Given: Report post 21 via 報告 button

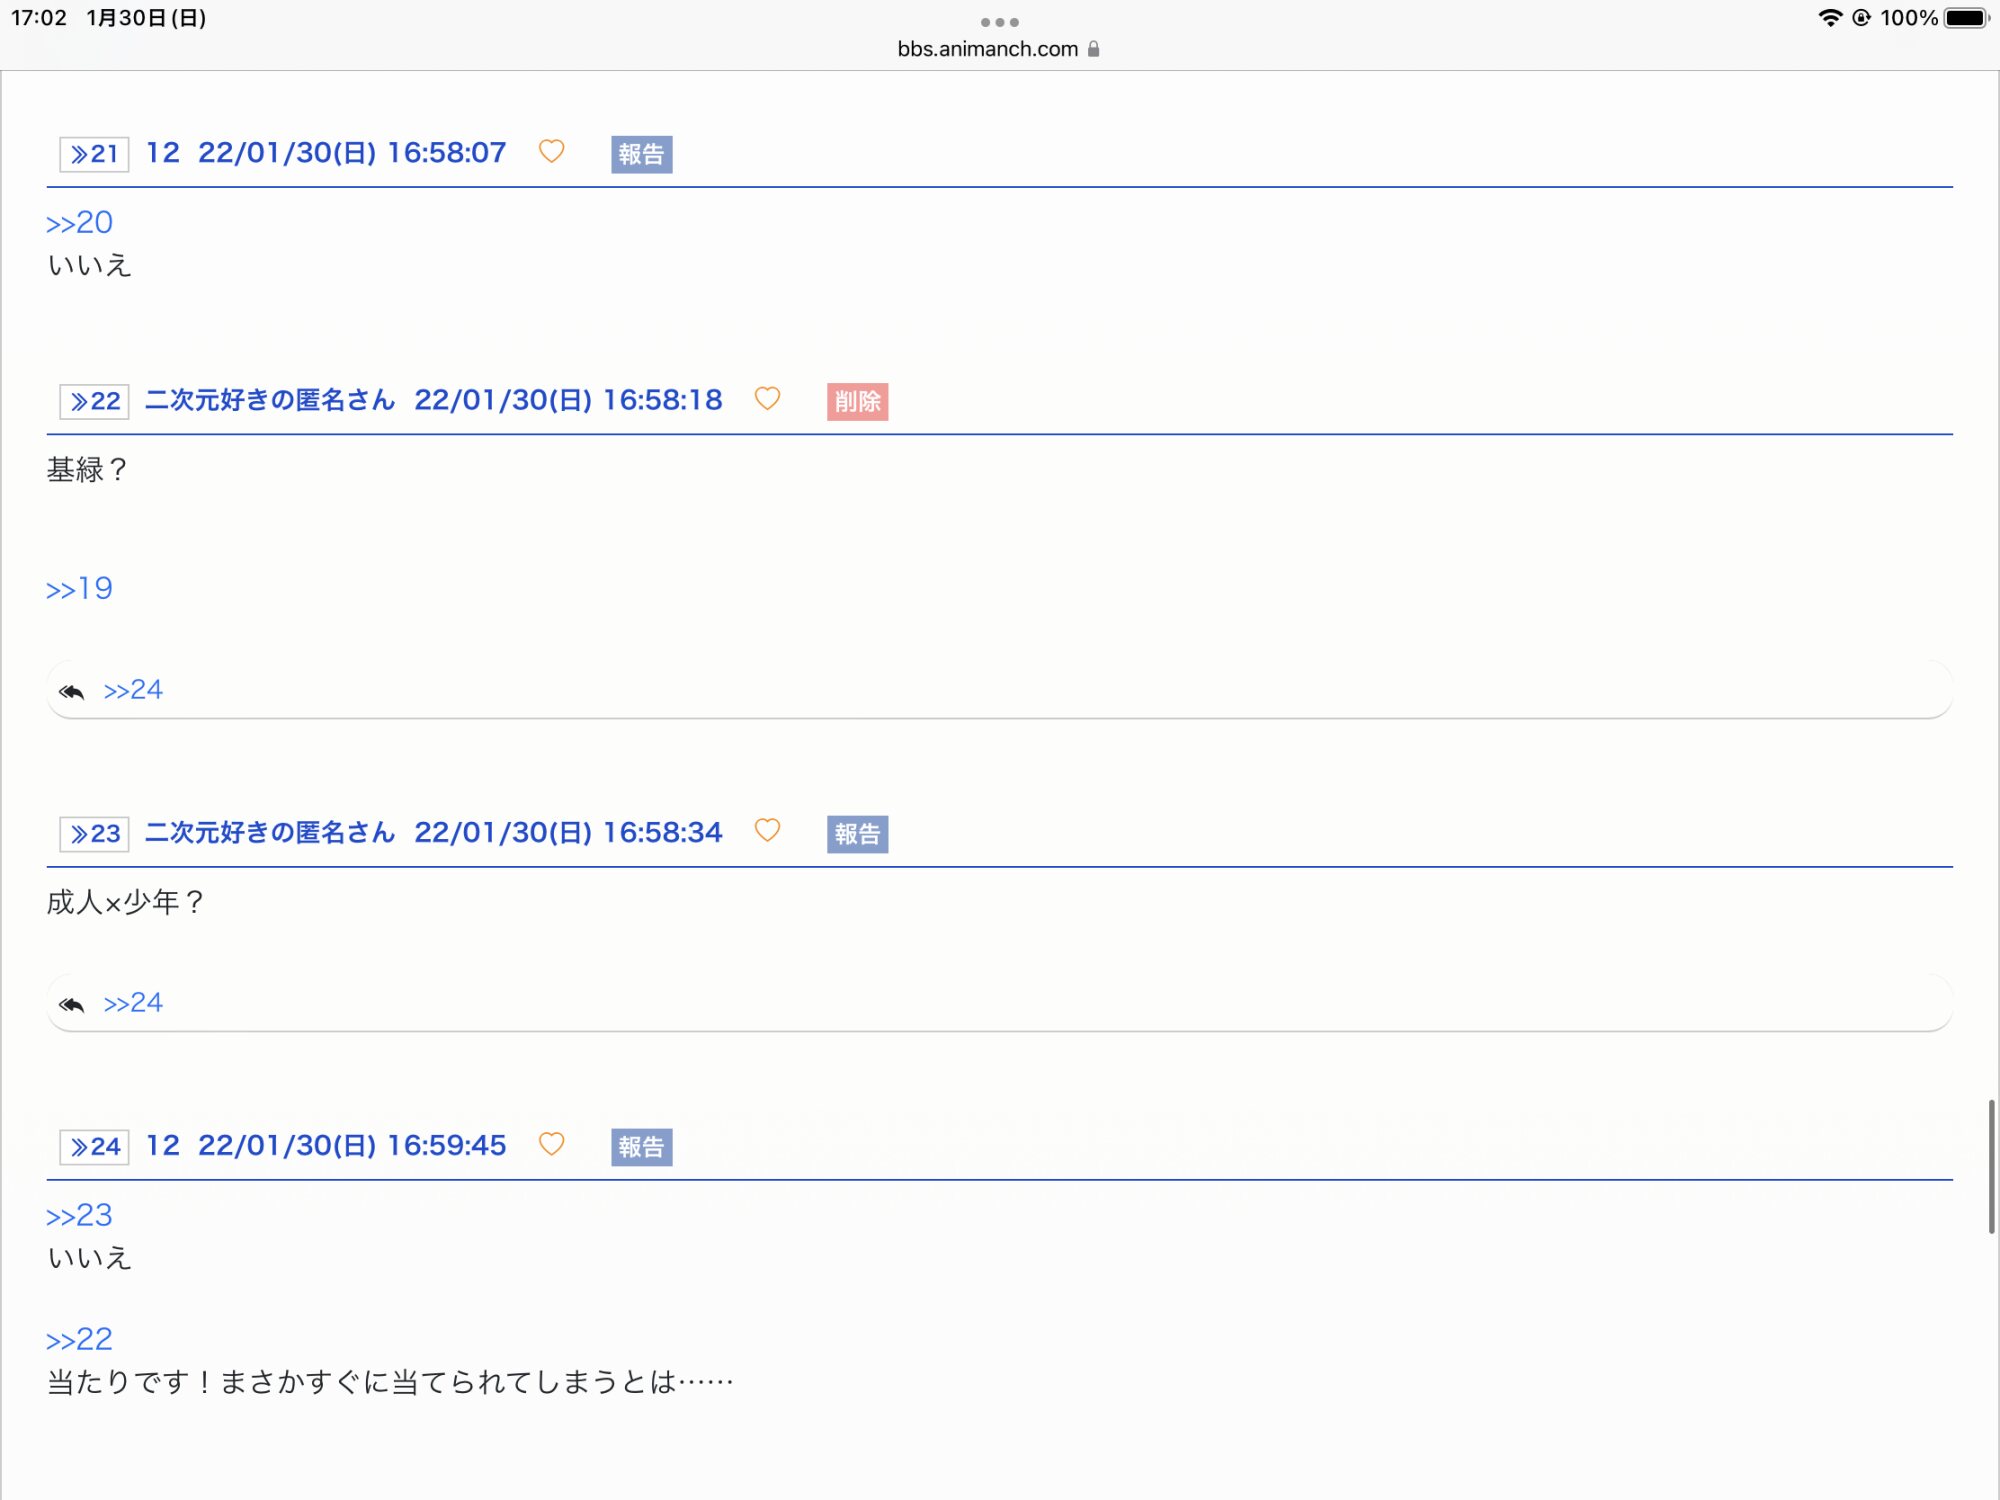Looking at the screenshot, I should pyautogui.click(x=641, y=154).
